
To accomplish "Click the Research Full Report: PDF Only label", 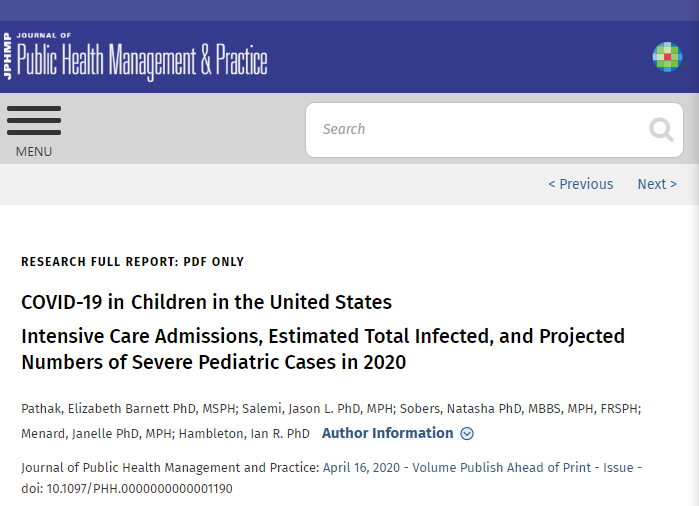I will pyautogui.click(x=132, y=262).
